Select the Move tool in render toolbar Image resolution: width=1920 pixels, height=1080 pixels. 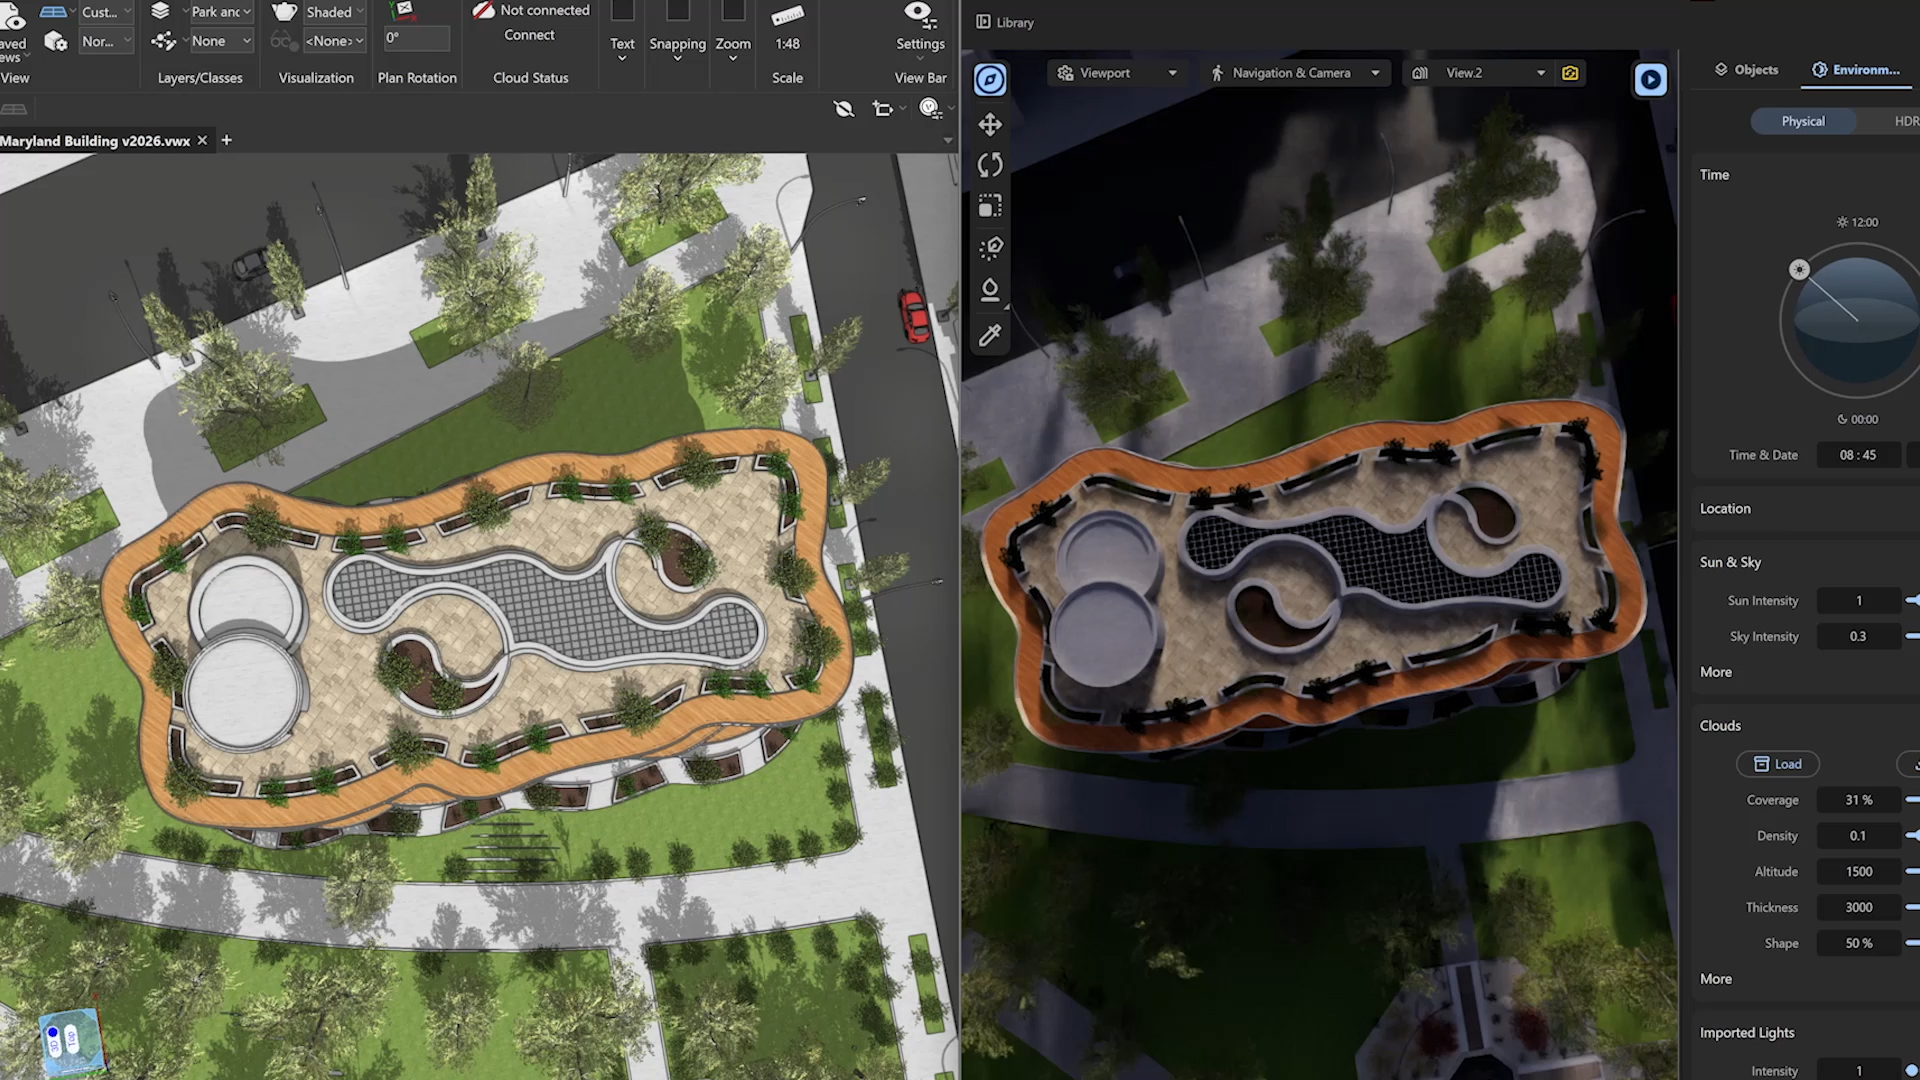point(990,124)
